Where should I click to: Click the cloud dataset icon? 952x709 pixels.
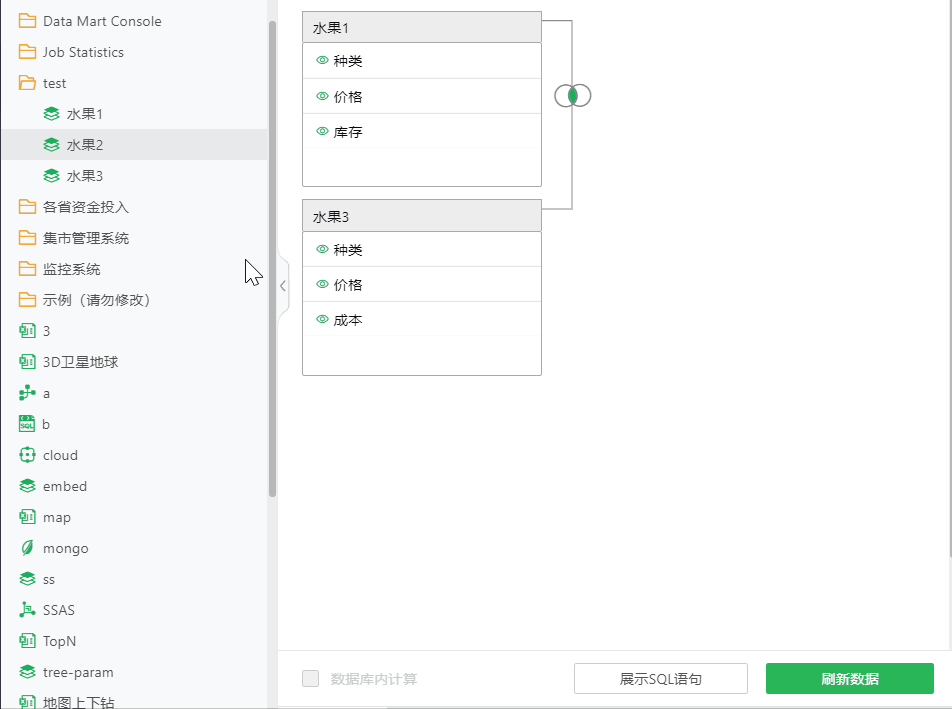(27, 455)
